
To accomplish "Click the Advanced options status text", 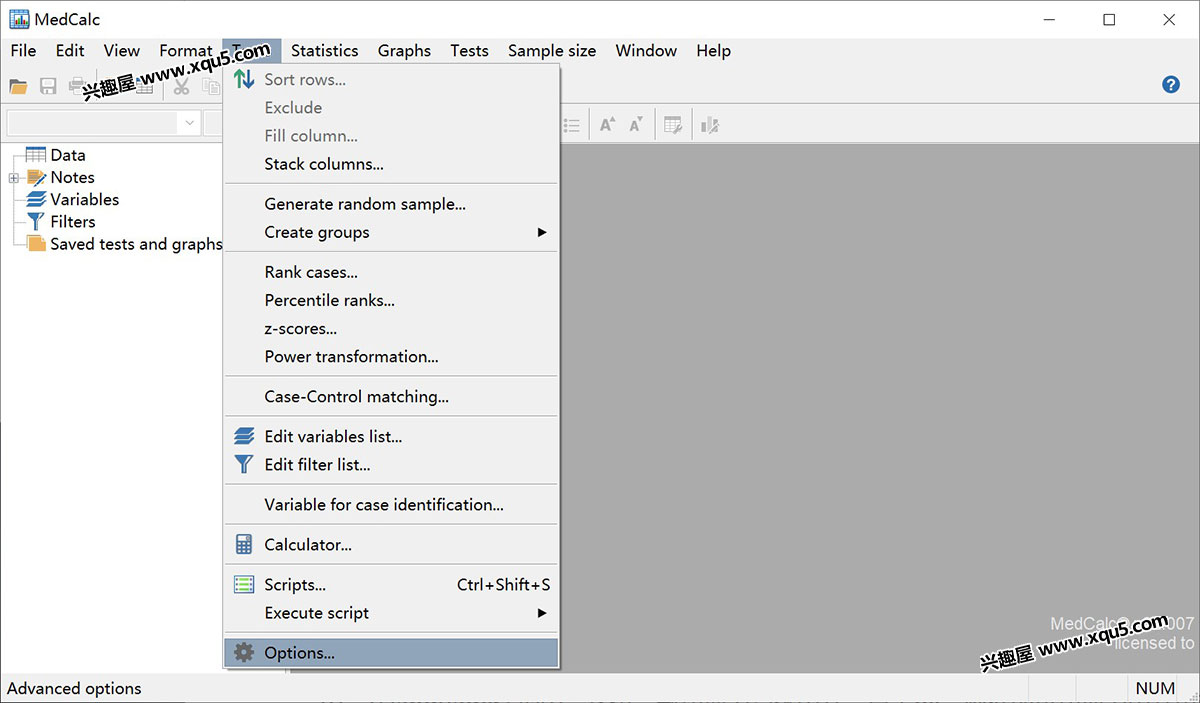I will [x=74, y=688].
